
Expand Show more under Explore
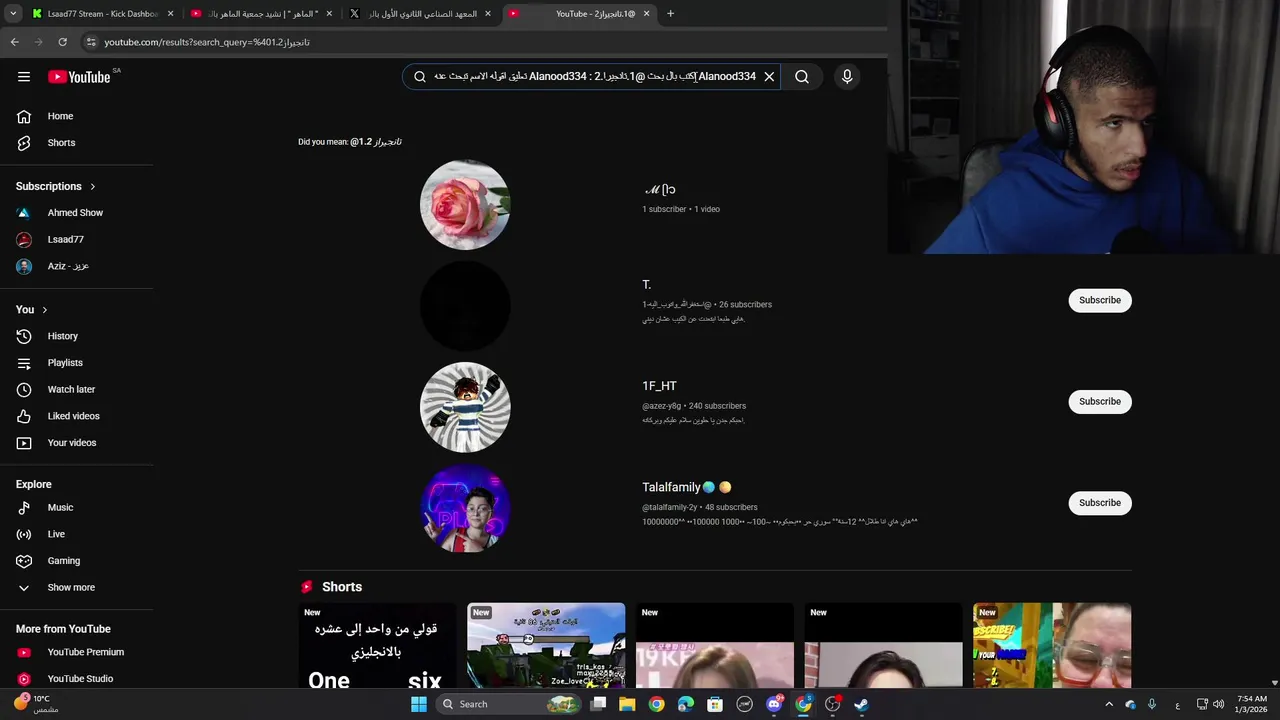click(71, 588)
